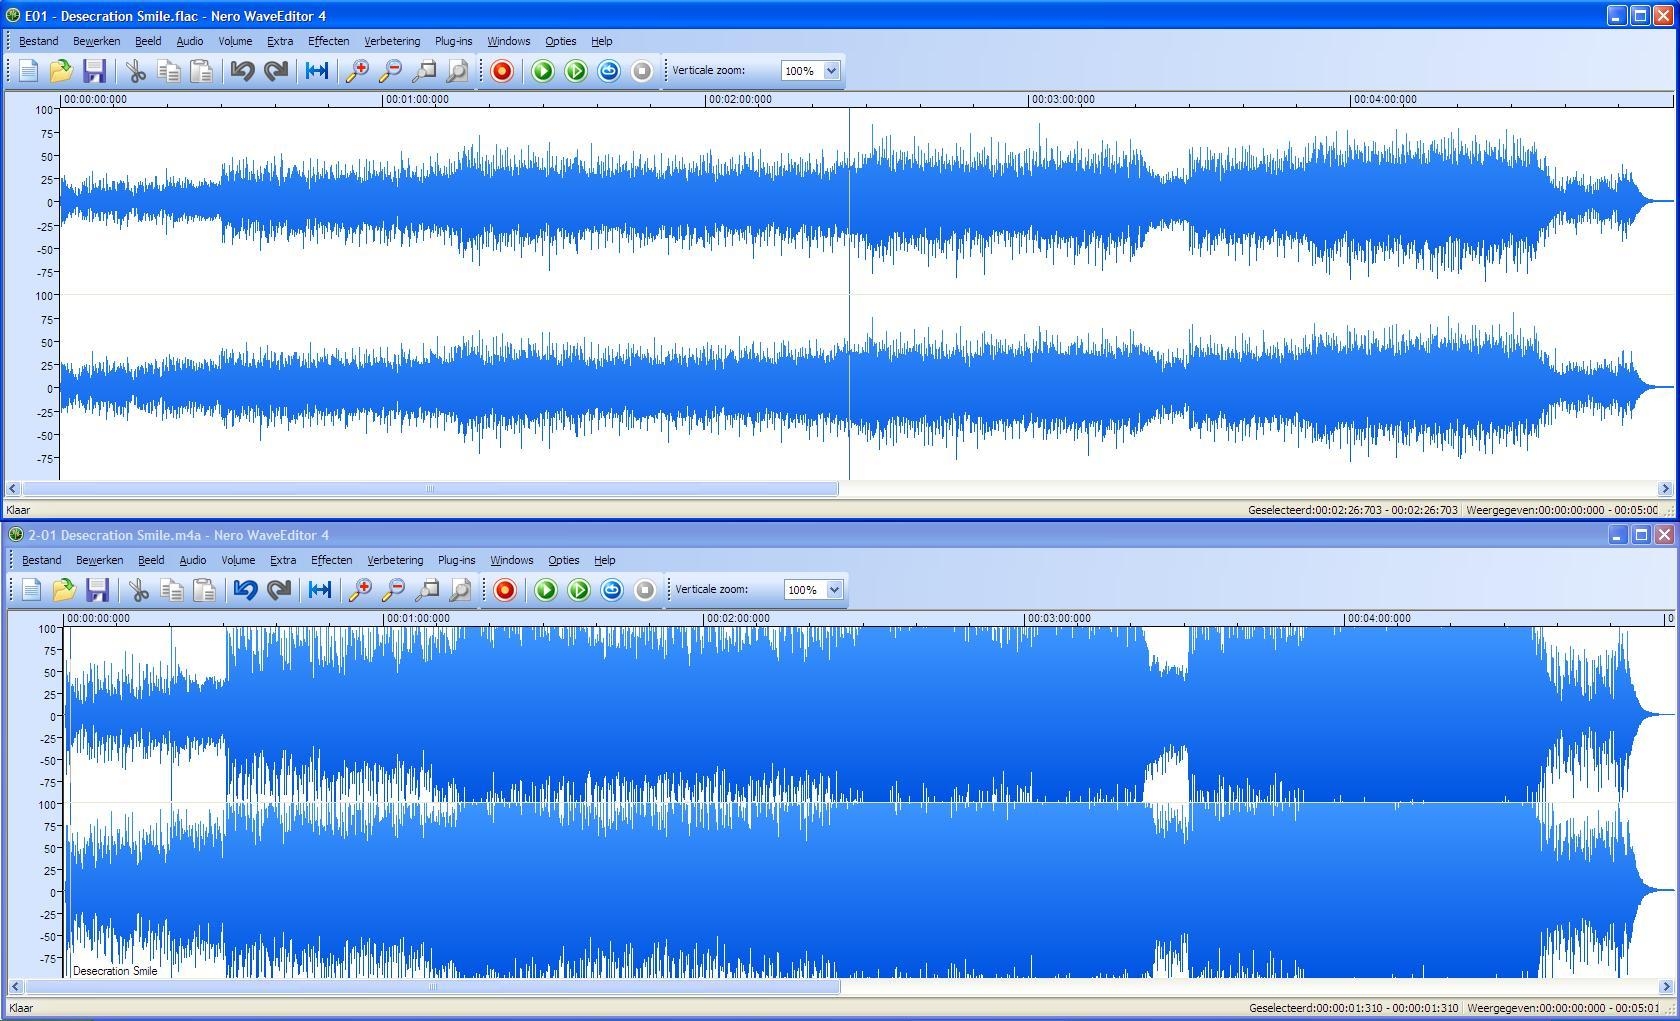1680x1021 pixels.
Task: Click the Open file folder icon in the top window
Action: pos(61,71)
